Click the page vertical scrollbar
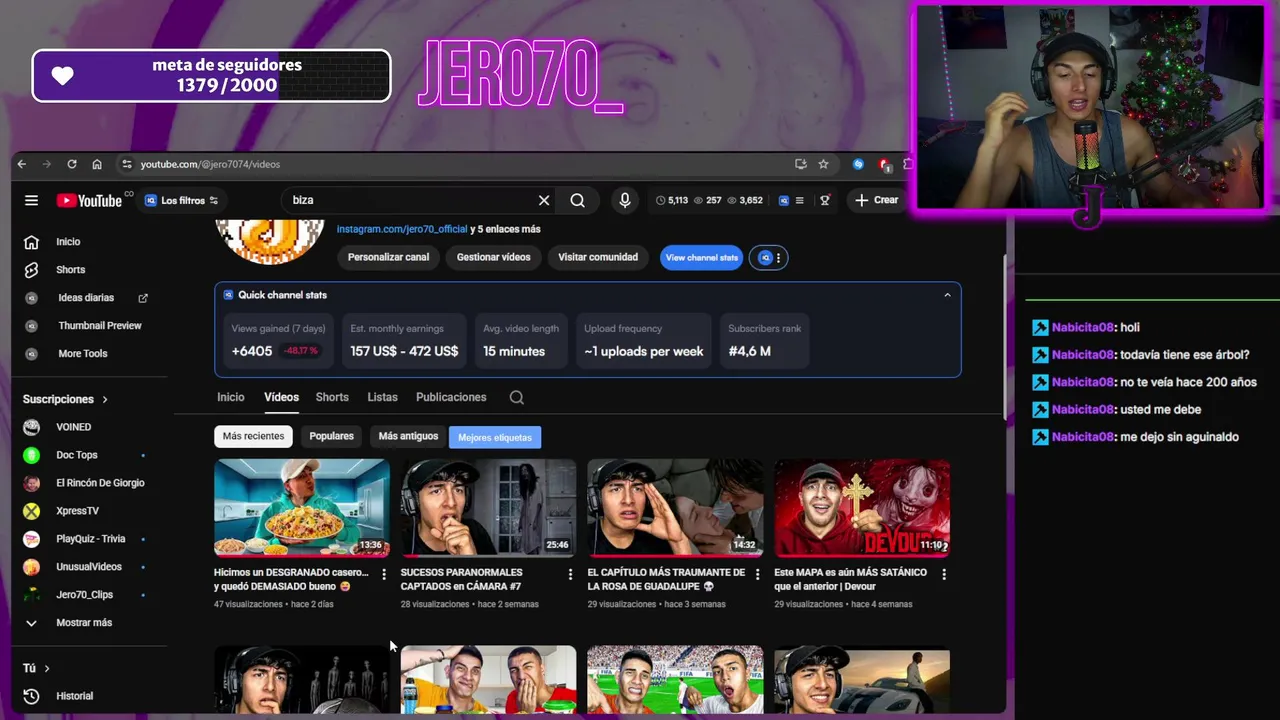The height and width of the screenshot is (720, 1280). (x=1005, y=335)
